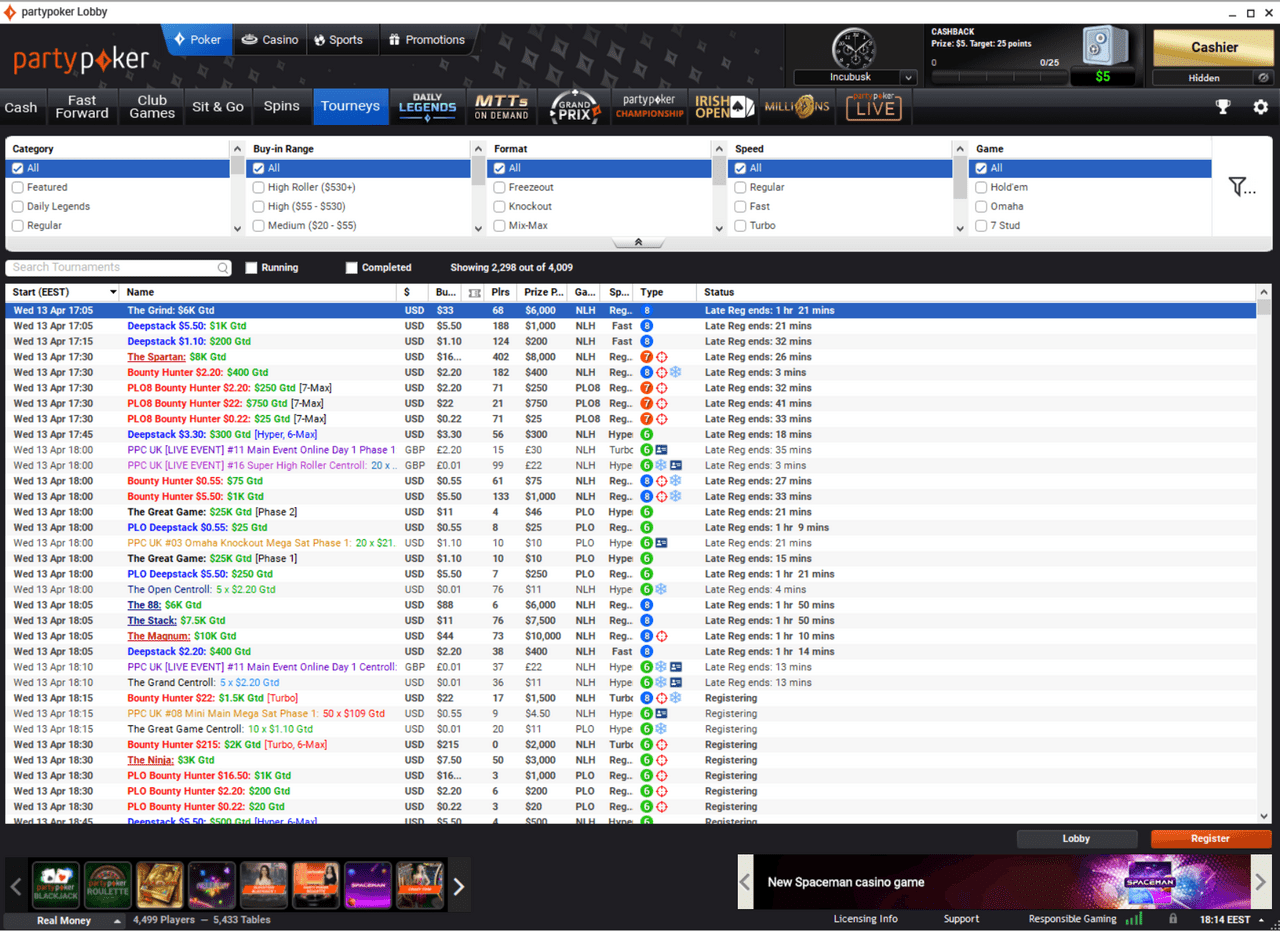Open the Real Money mode dropdown

point(64,920)
